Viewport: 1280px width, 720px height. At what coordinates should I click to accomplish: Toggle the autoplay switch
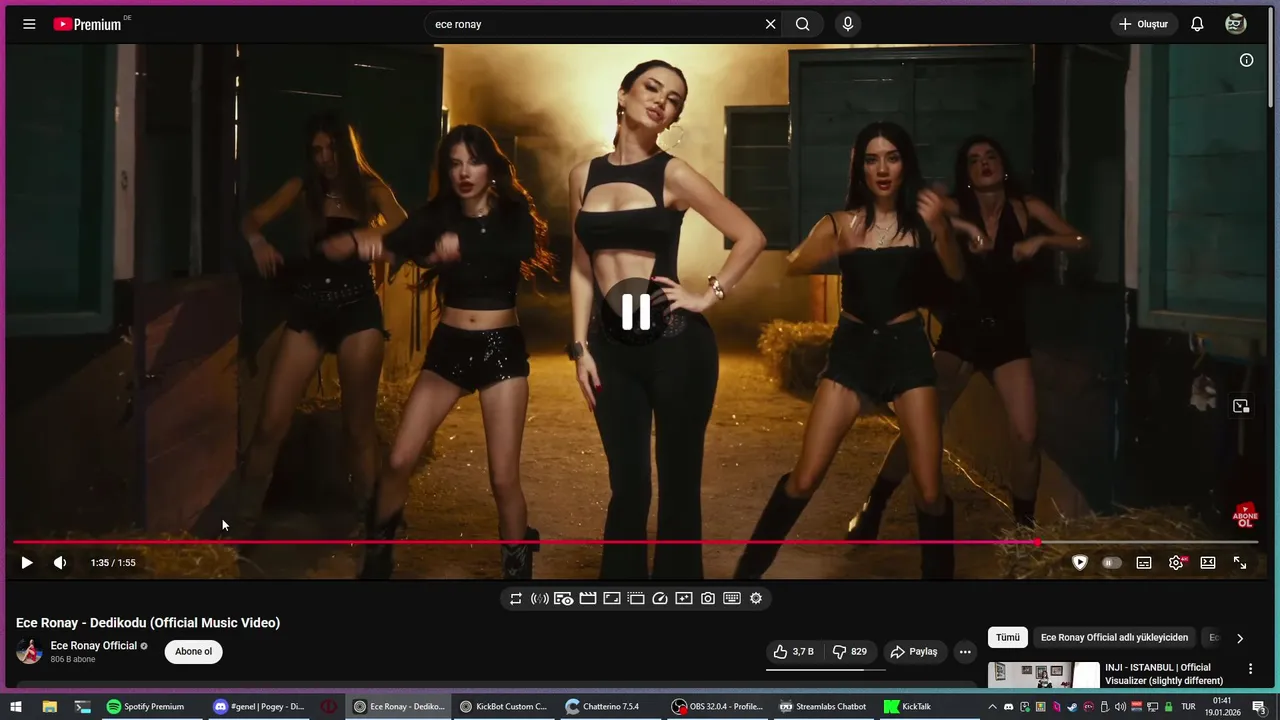point(1111,563)
